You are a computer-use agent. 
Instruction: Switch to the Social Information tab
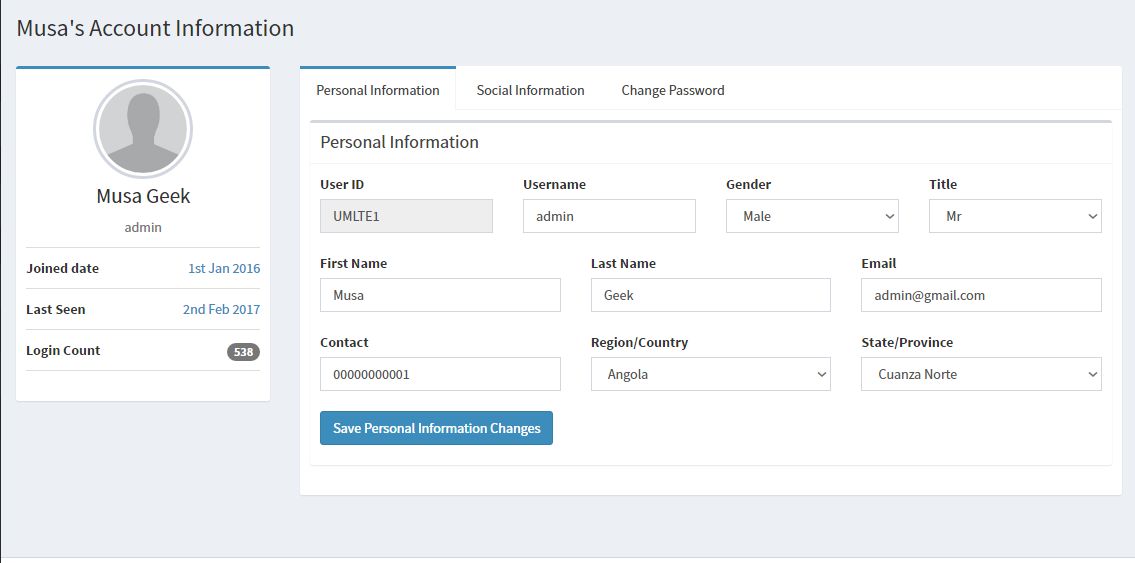530,90
